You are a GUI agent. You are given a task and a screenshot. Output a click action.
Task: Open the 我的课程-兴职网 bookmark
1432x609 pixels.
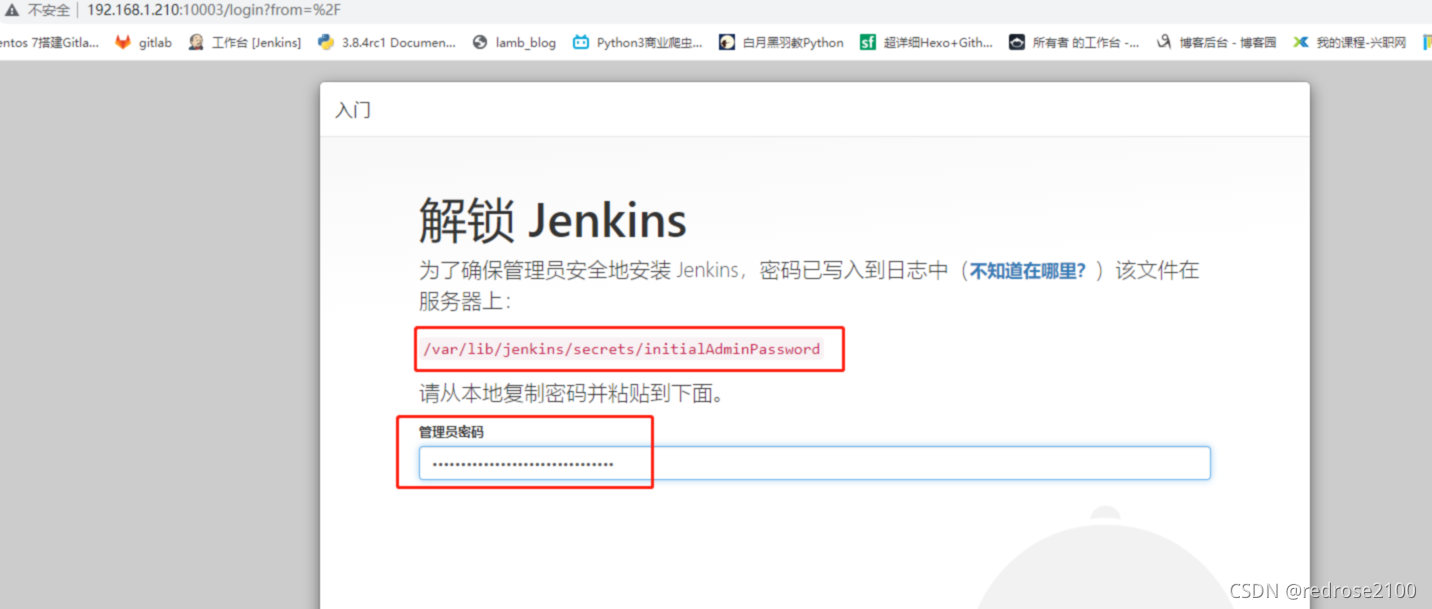coord(1361,43)
